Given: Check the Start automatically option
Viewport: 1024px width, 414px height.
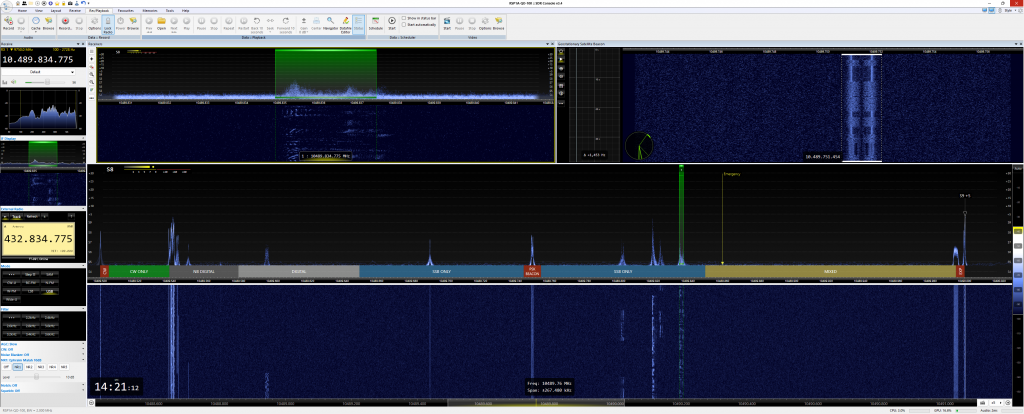Looking at the screenshot, I should tap(404, 24).
